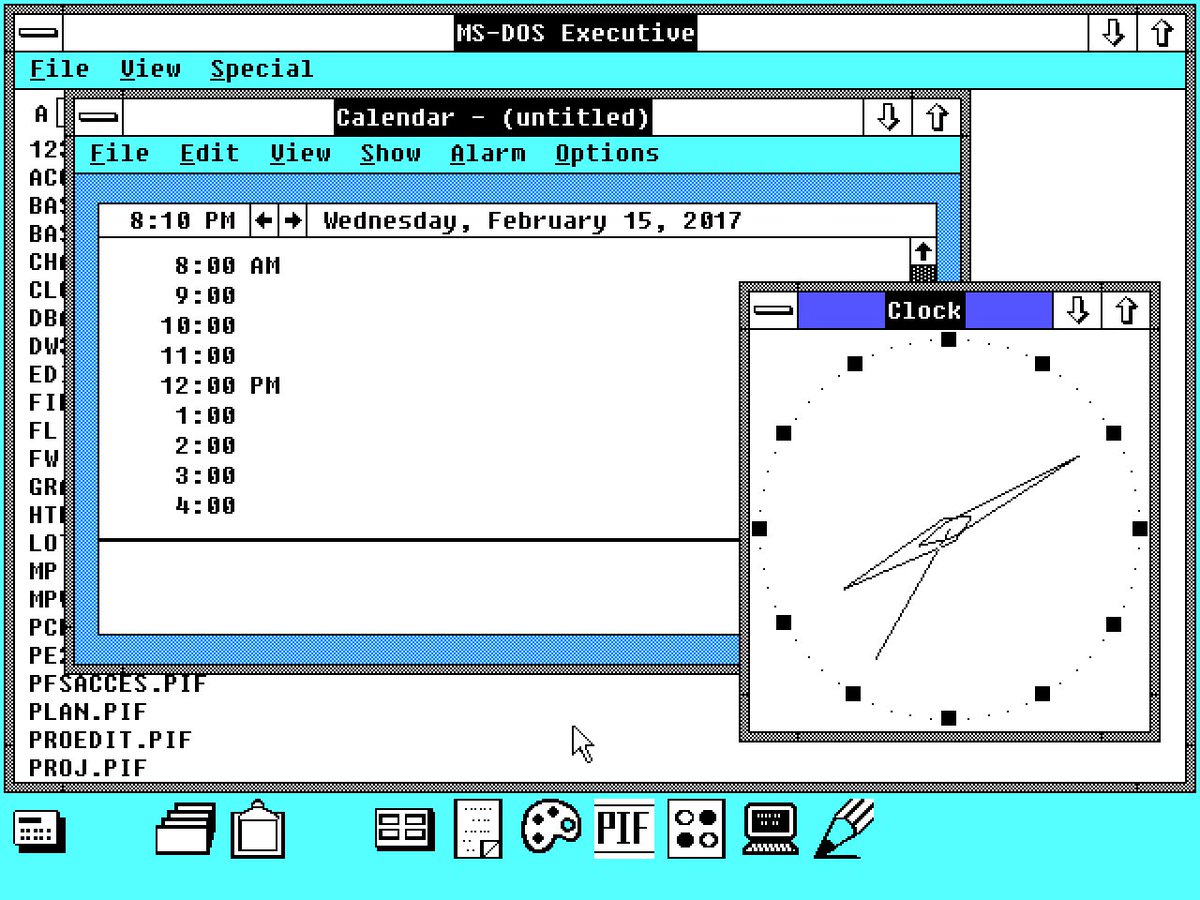Minimize the MS-DOS Executive window
1200x900 pixels.
tap(1112, 33)
